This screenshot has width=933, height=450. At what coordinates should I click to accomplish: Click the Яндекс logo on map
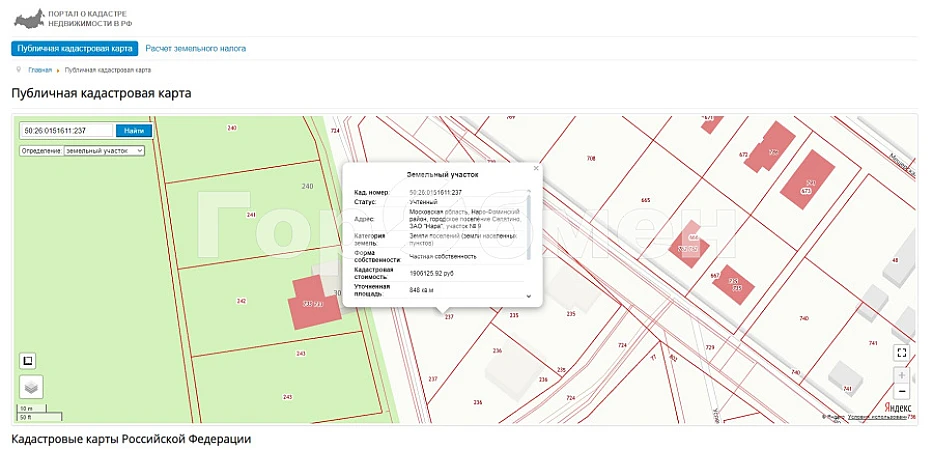click(897, 407)
